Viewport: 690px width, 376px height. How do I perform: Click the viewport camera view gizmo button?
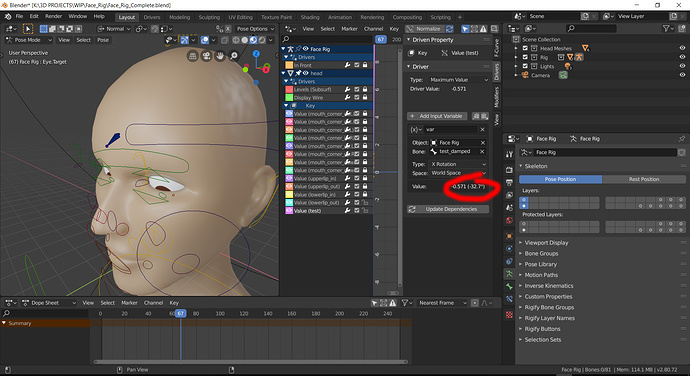point(206,56)
